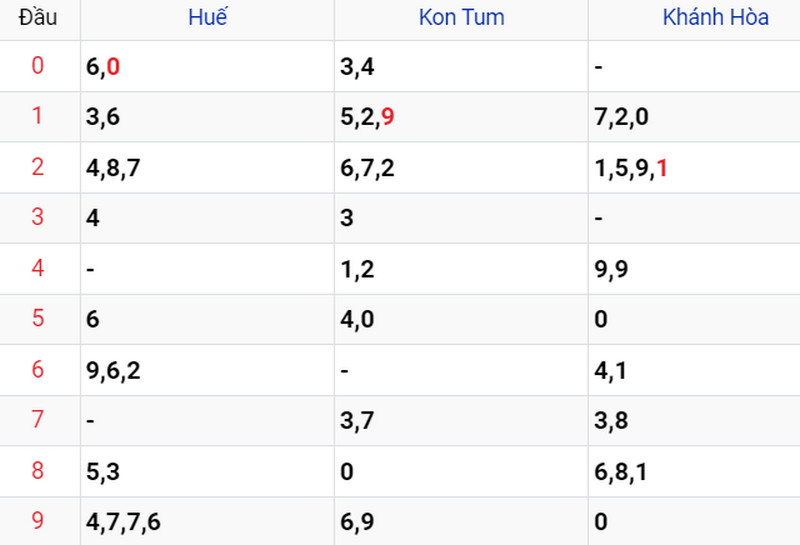Click the Đầu column header

(x=38, y=17)
